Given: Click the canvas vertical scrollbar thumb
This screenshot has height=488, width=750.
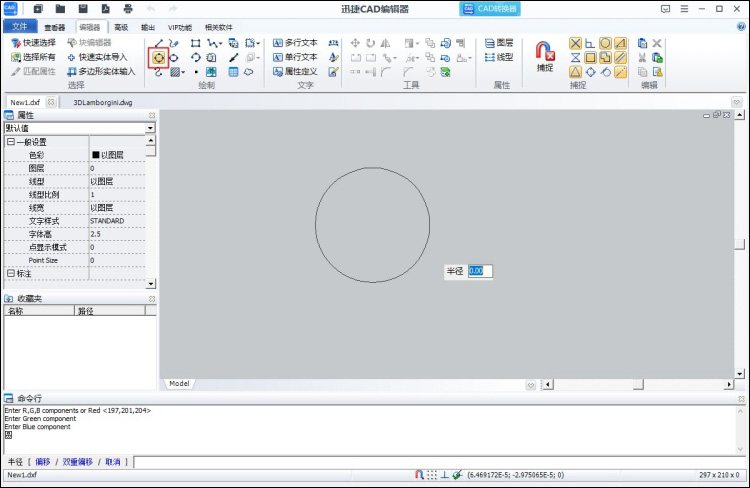Looking at the screenshot, I should [x=739, y=244].
